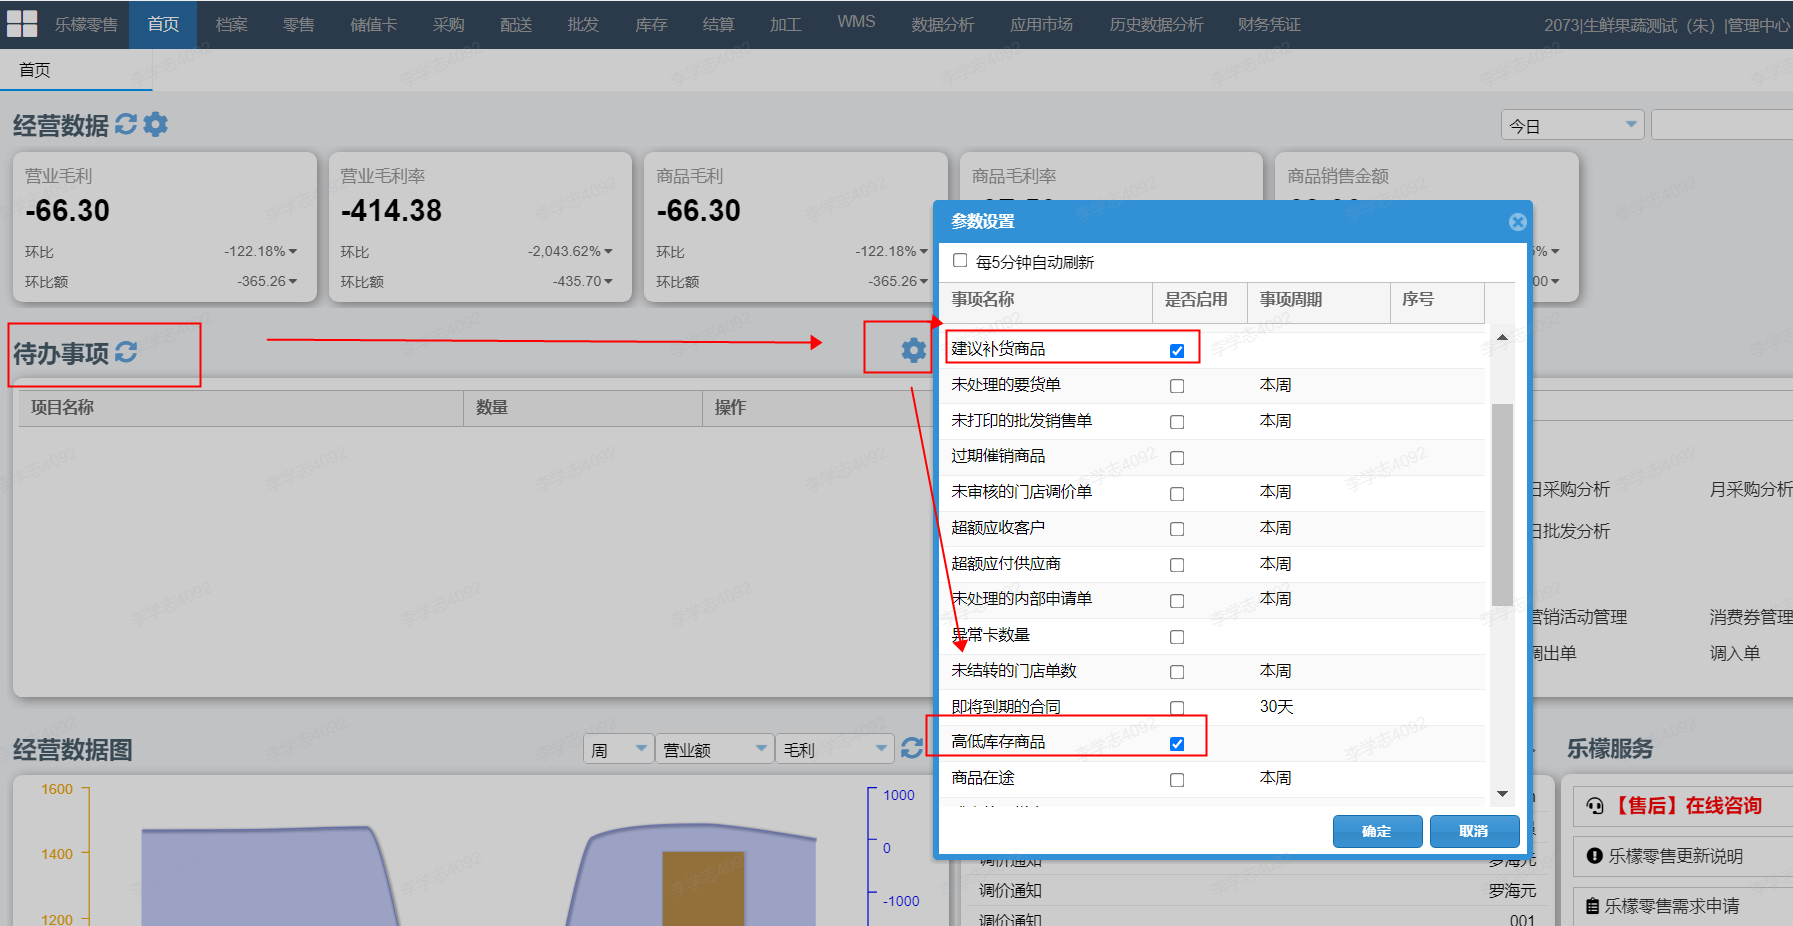Click the 乐檬零售需求申请 clipboard icon
The image size is (1793, 926).
(1593, 906)
